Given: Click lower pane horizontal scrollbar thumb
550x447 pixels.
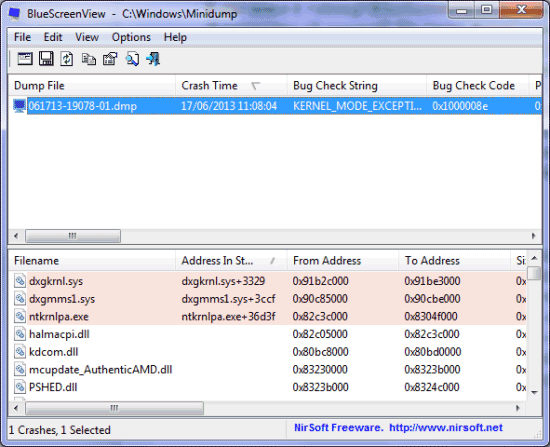Looking at the screenshot, I should click(114, 408).
